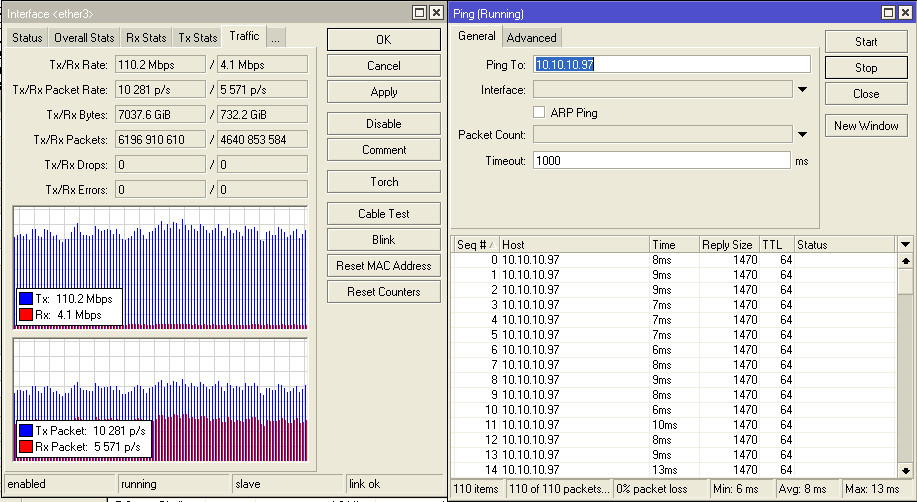The width and height of the screenshot is (917, 502).
Task: Click the blue Tx rate legend swatch
Action: click(27, 299)
